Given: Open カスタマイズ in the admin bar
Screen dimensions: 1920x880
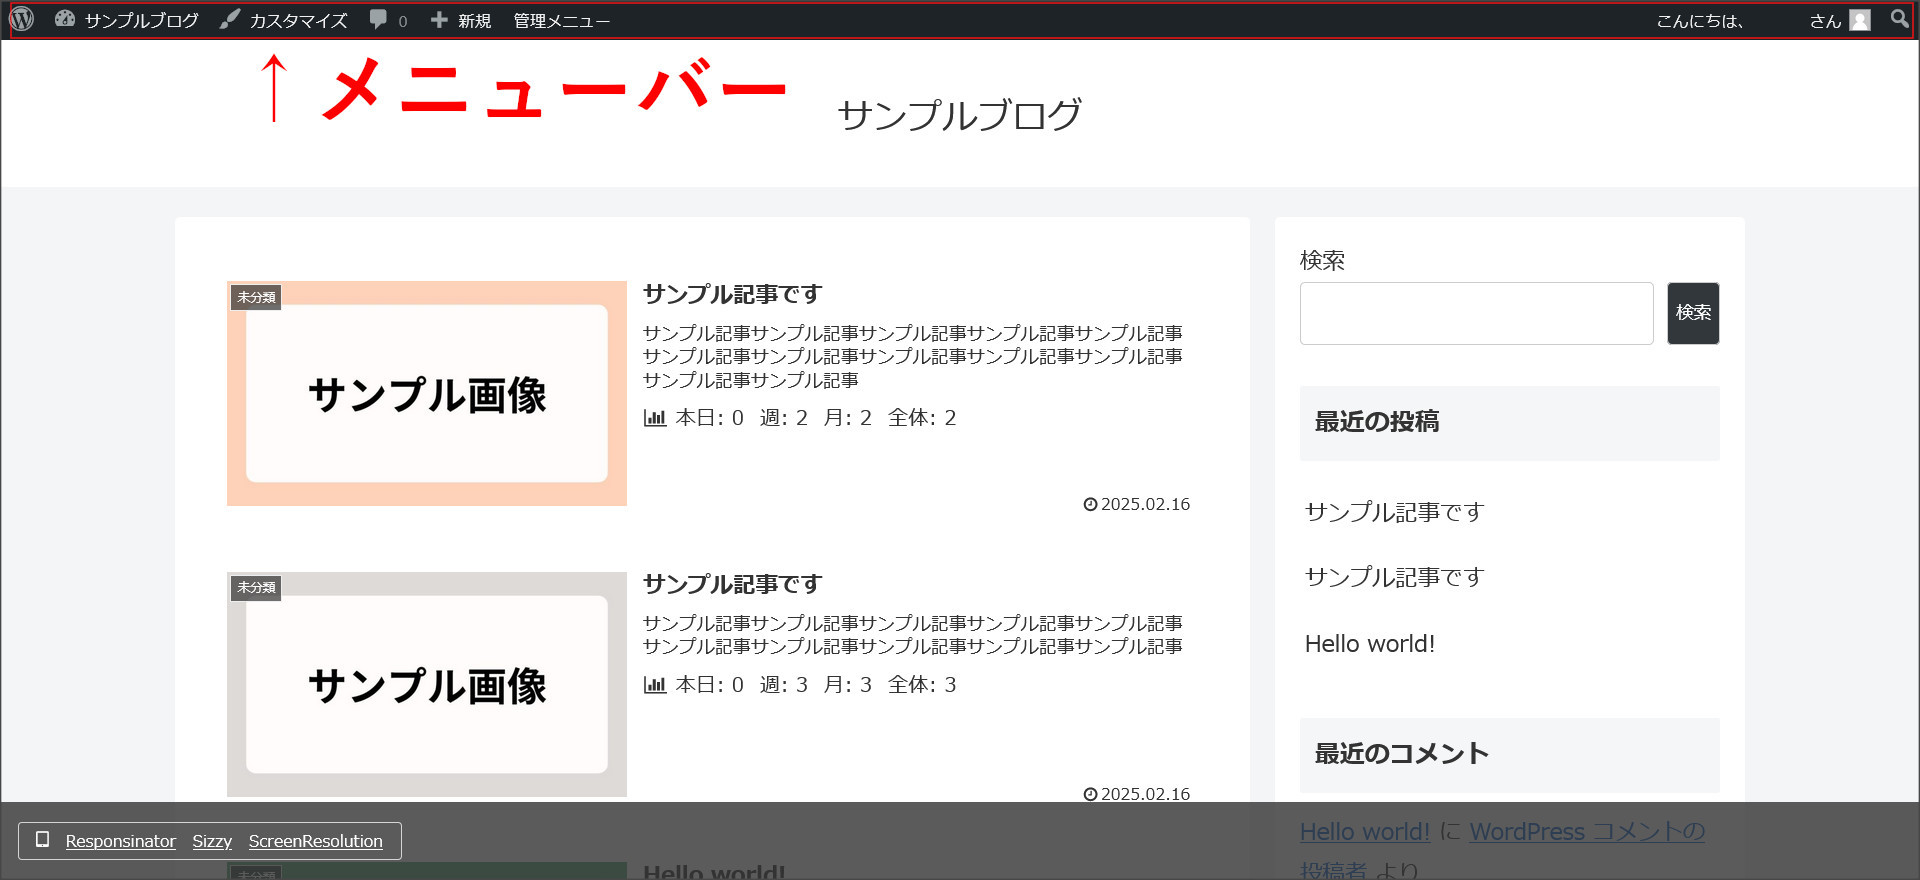Looking at the screenshot, I should pos(284,20).
